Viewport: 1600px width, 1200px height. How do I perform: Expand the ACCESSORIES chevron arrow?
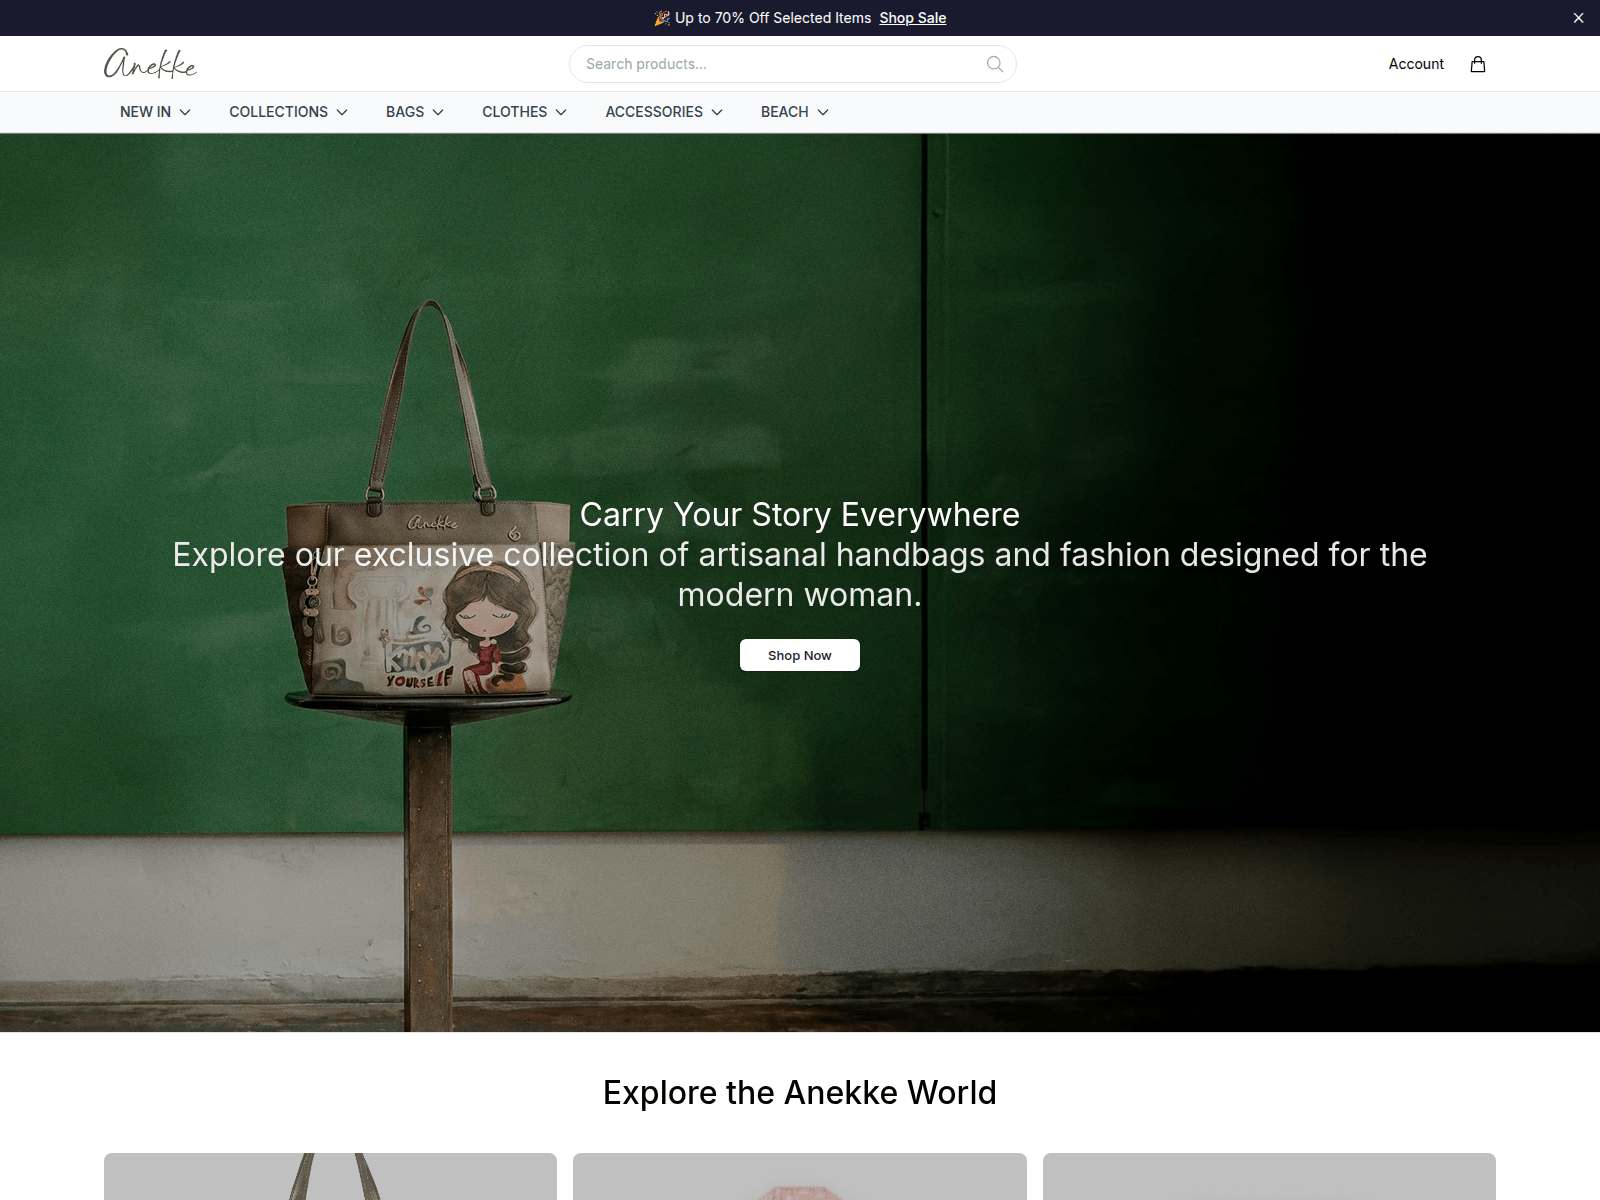[x=717, y=112]
